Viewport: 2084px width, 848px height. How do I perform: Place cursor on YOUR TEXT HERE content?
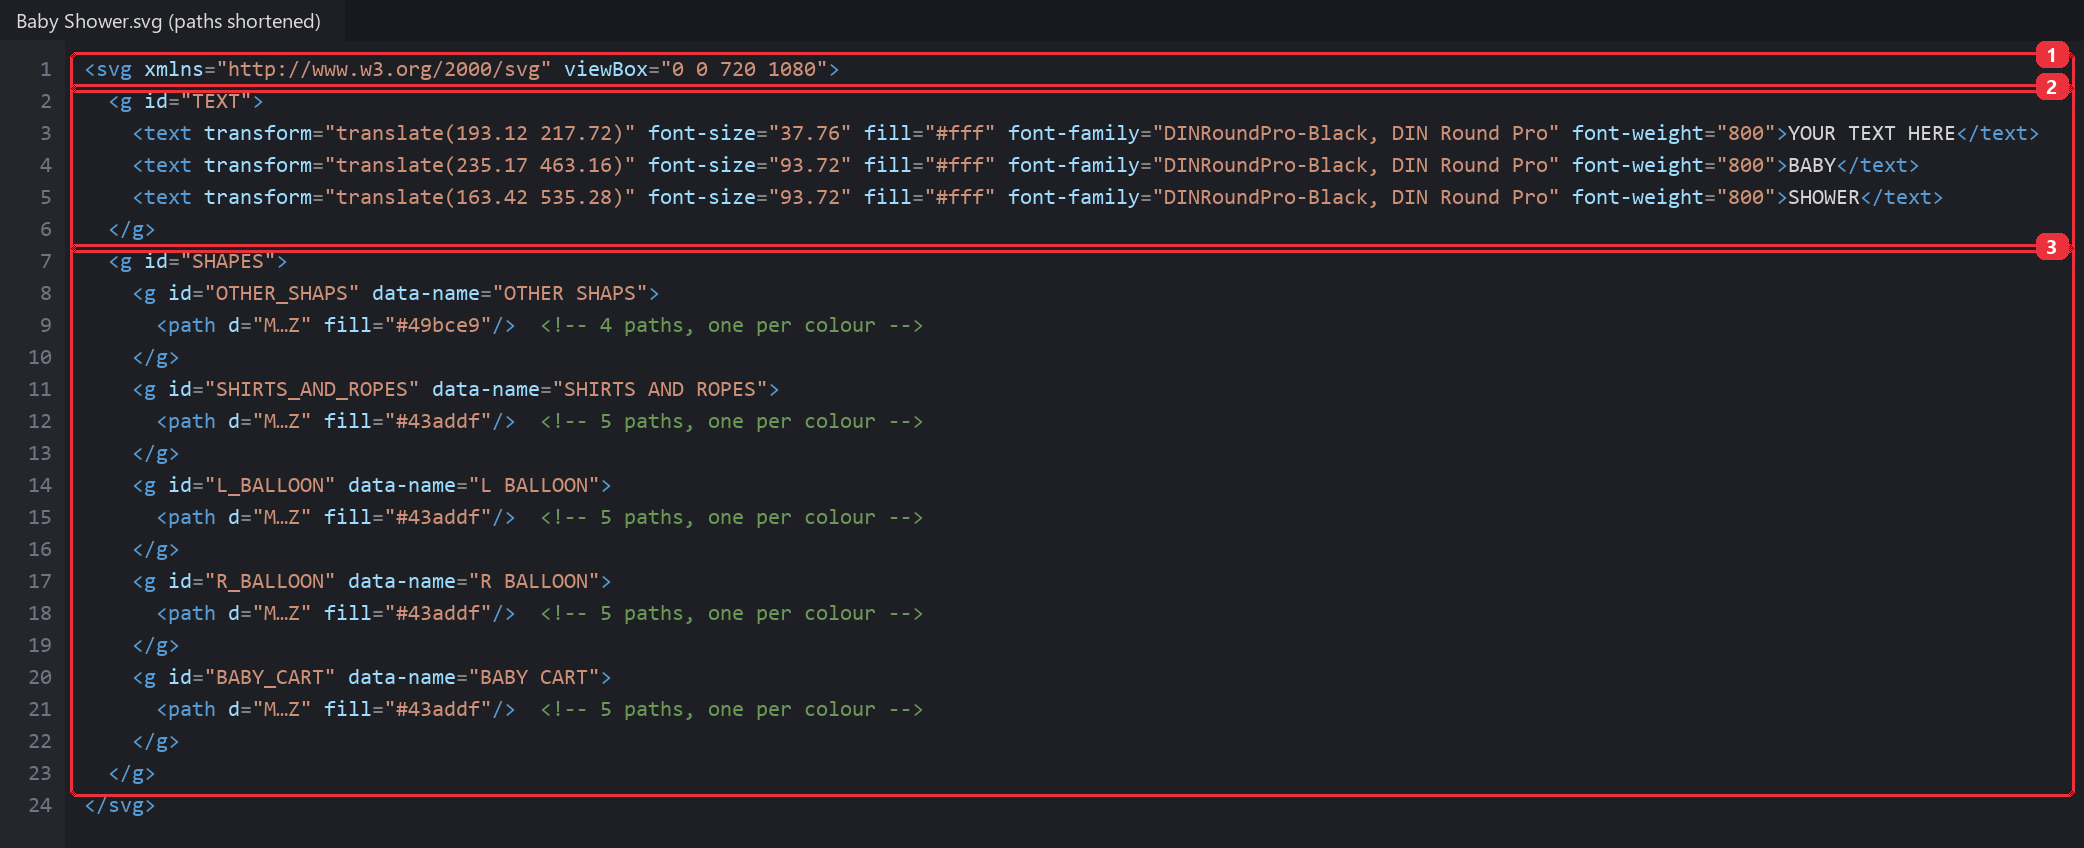(x=1871, y=133)
